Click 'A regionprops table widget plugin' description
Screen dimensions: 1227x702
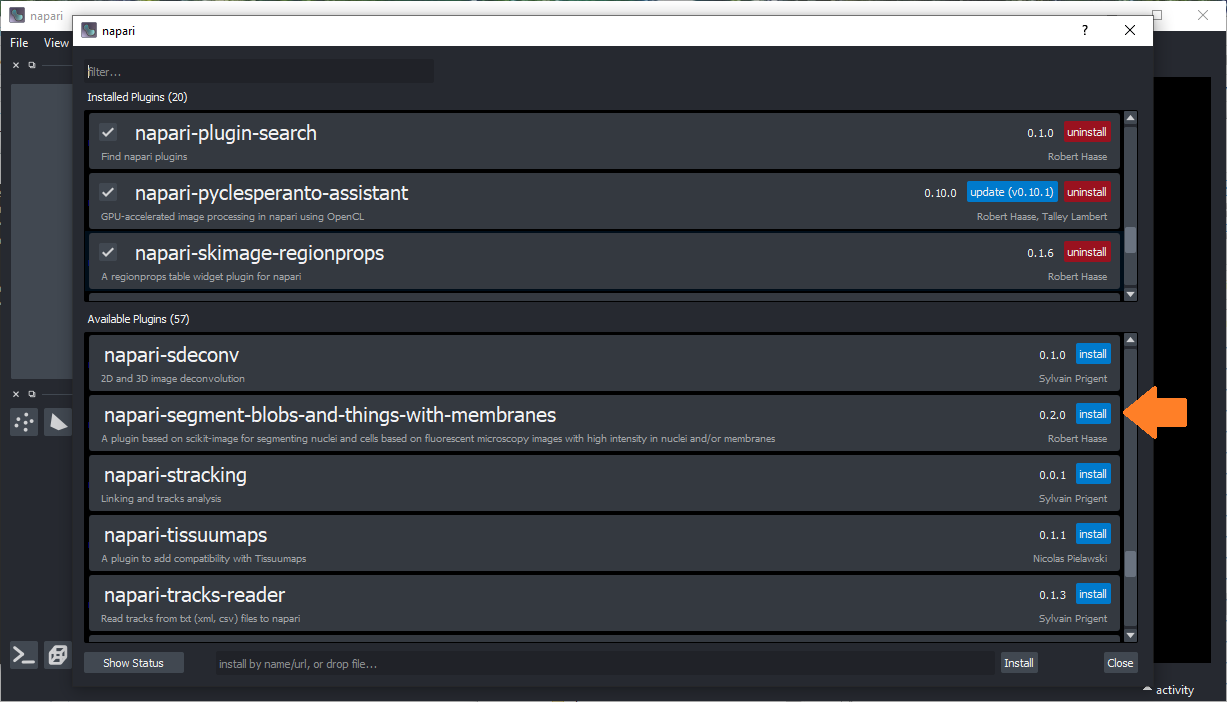coord(201,277)
